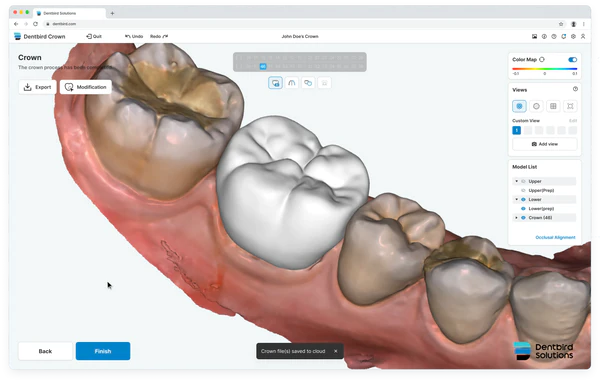Image resolution: width=600 pixels, height=382 pixels.
Task: Select the highlighted crown tooth tool icon
Action: 275,83
